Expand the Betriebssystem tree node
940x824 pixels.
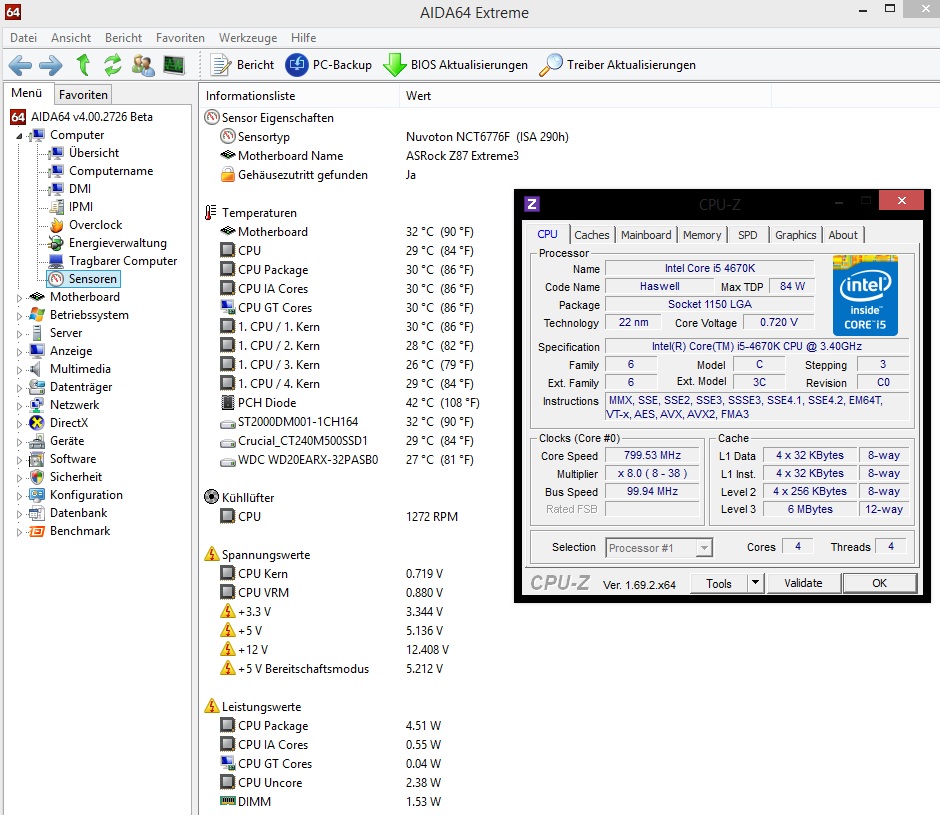19,315
